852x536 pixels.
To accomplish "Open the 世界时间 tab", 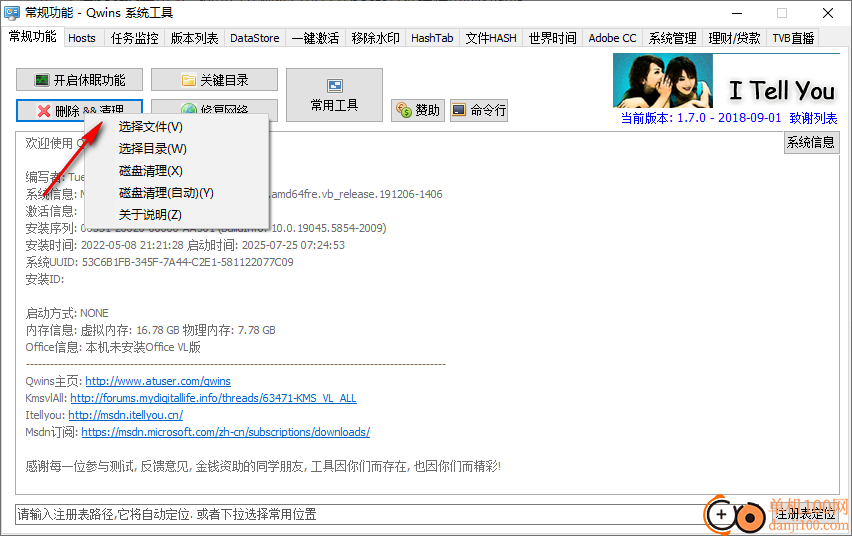I will click(x=552, y=38).
